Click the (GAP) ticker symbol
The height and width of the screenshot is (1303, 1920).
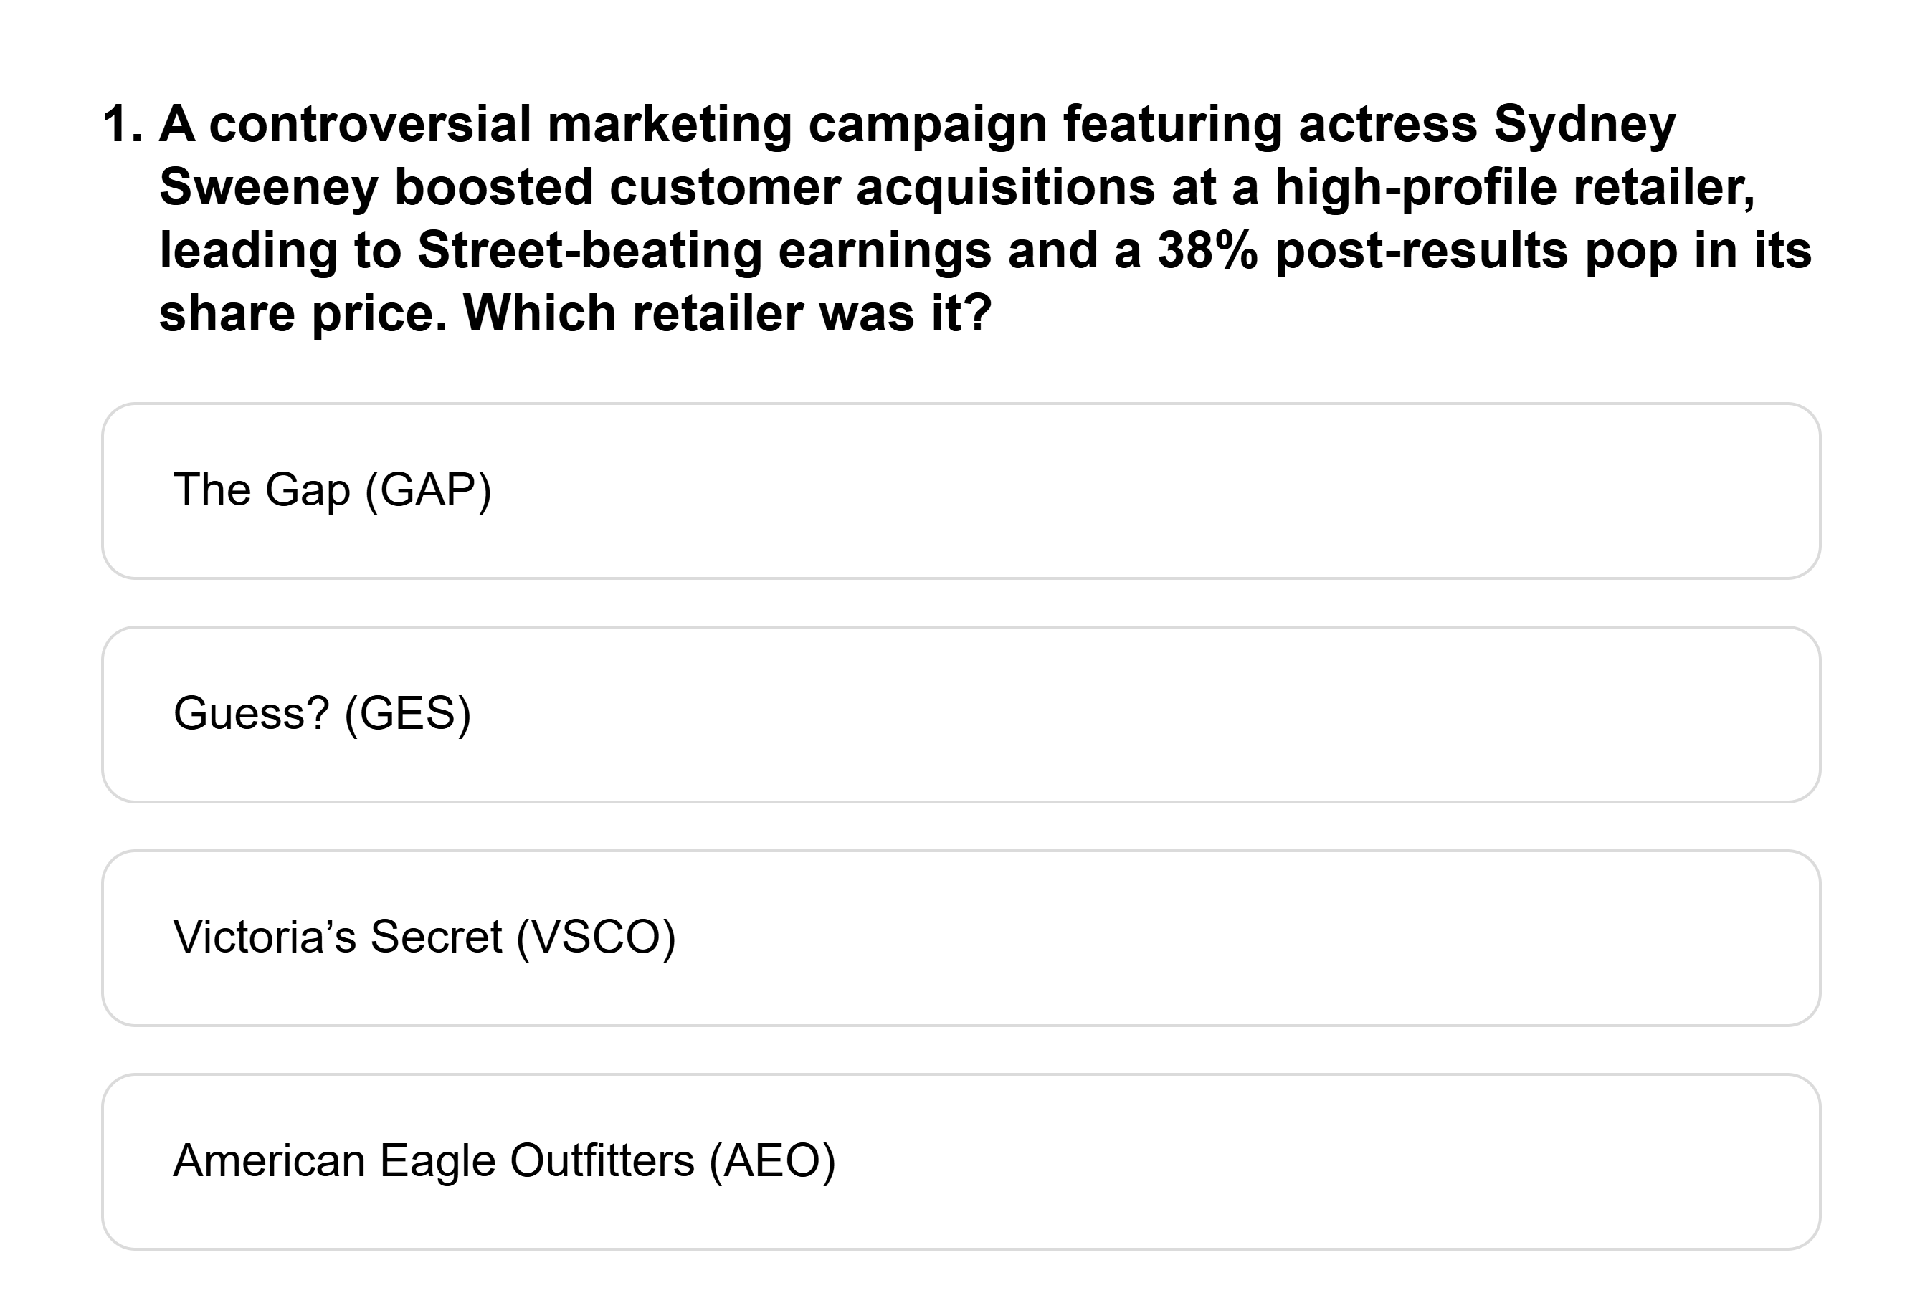[x=429, y=491]
